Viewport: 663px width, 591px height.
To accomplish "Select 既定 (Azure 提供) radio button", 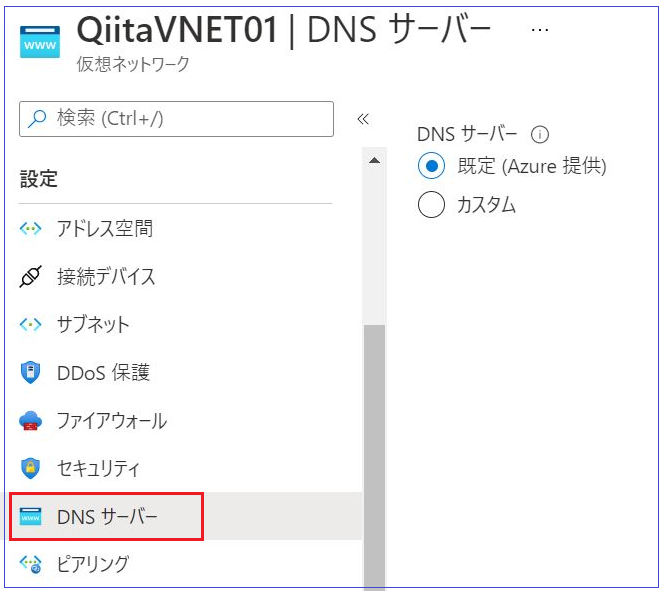I will pyautogui.click(x=431, y=165).
